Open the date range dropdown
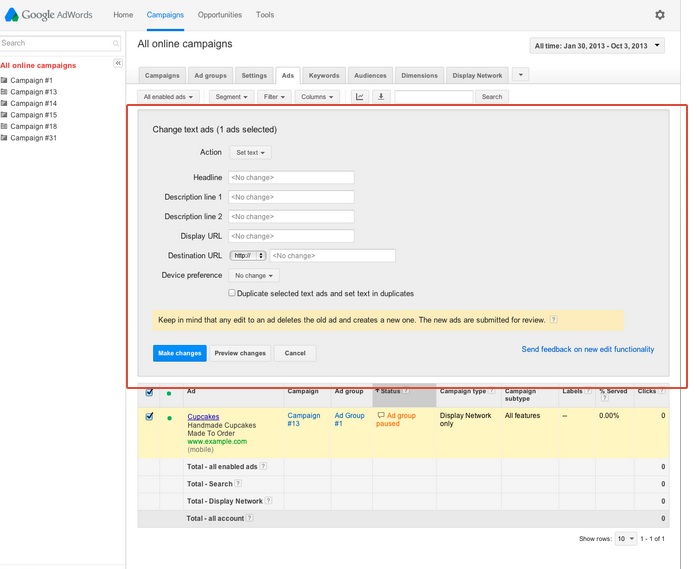The width and height of the screenshot is (697, 569). [x=597, y=46]
